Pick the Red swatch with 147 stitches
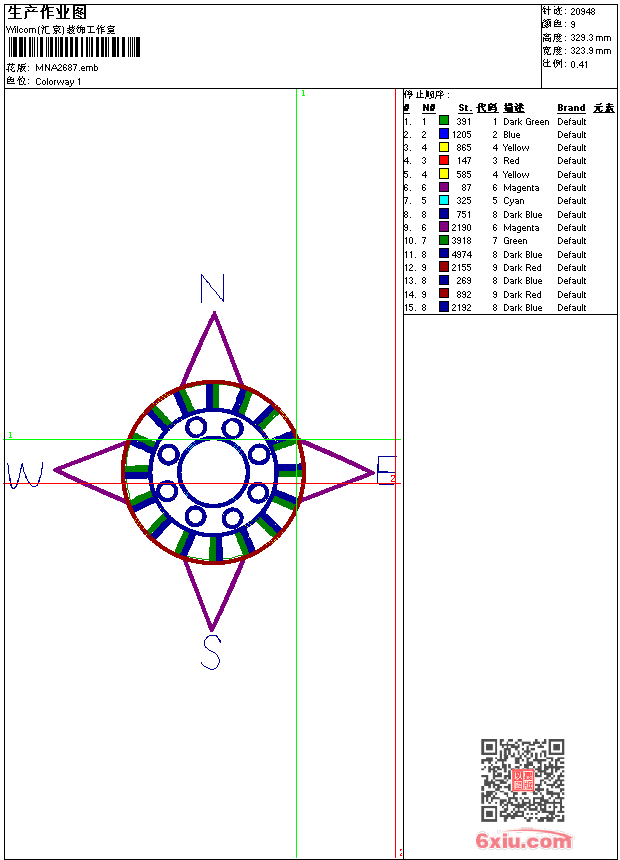 444,160
